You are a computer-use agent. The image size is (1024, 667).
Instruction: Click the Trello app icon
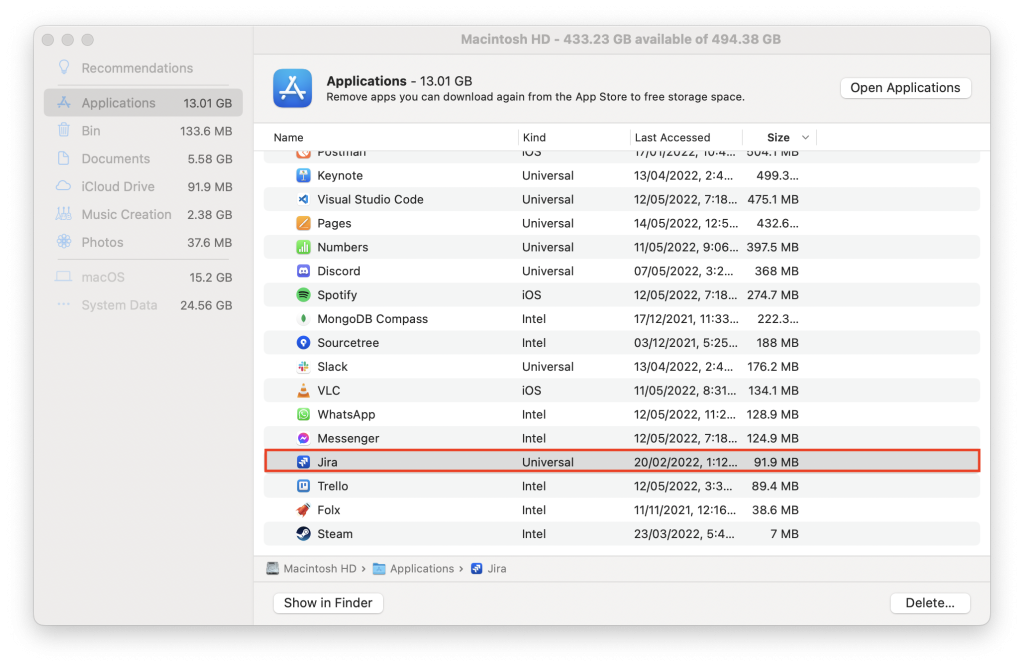click(x=303, y=486)
